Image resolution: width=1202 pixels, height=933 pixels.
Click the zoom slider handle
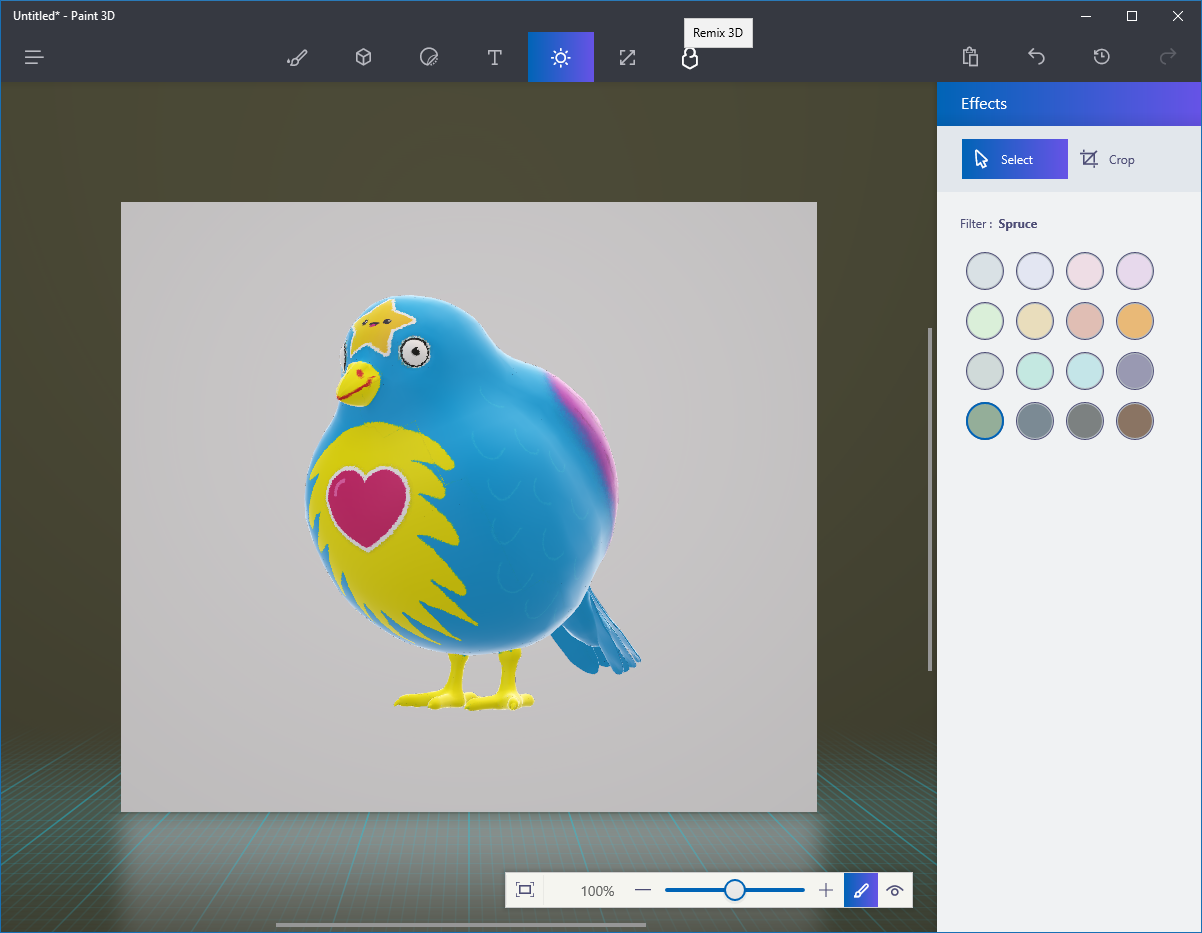pos(735,890)
